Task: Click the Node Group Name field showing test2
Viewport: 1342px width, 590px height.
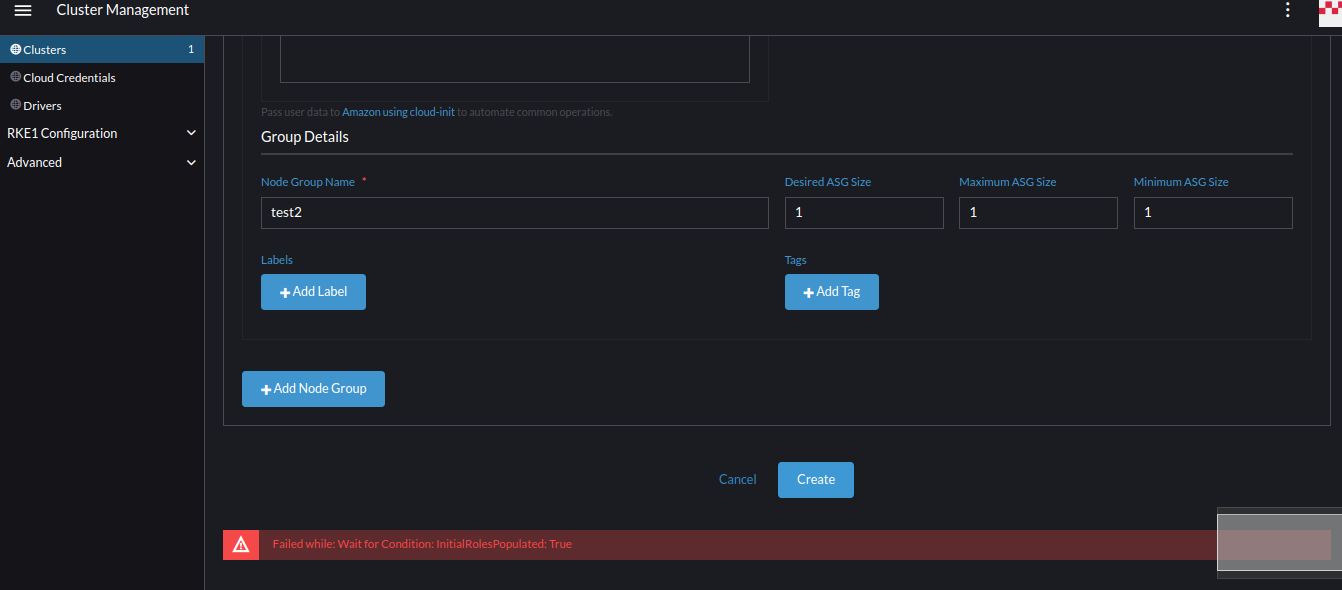Action: click(514, 212)
